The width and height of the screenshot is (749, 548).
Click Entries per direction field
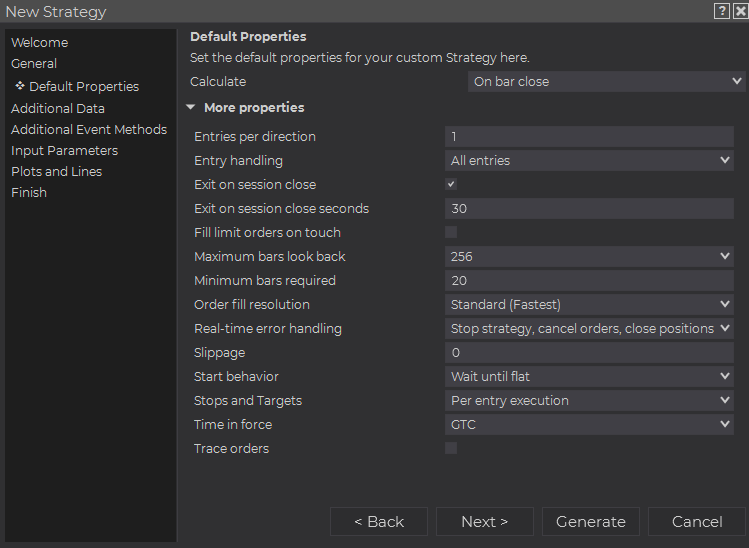(589, 137)
